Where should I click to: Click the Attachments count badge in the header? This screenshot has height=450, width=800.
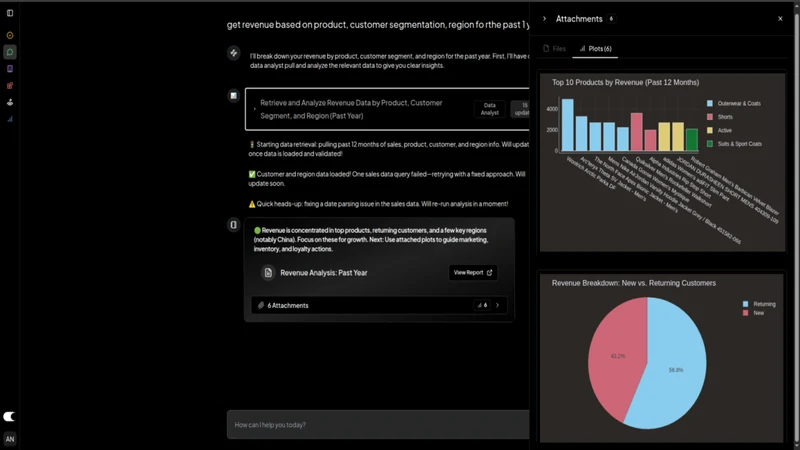click(611, 19)
